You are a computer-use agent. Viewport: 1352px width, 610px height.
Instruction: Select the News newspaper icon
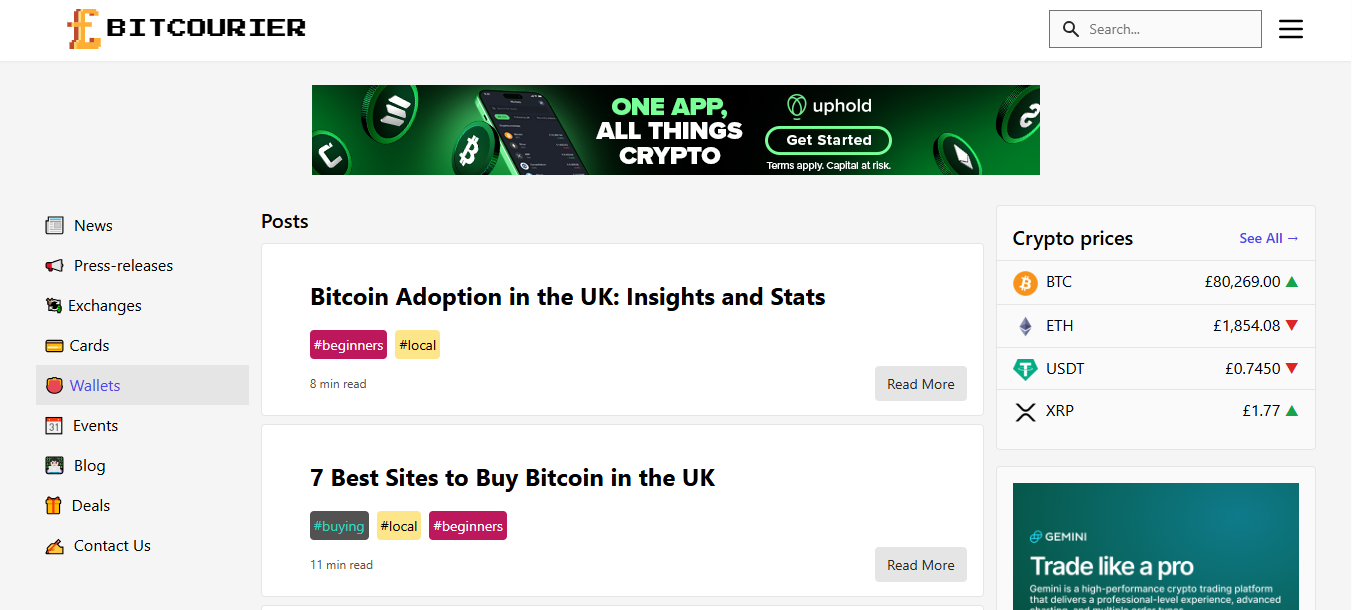54,226
